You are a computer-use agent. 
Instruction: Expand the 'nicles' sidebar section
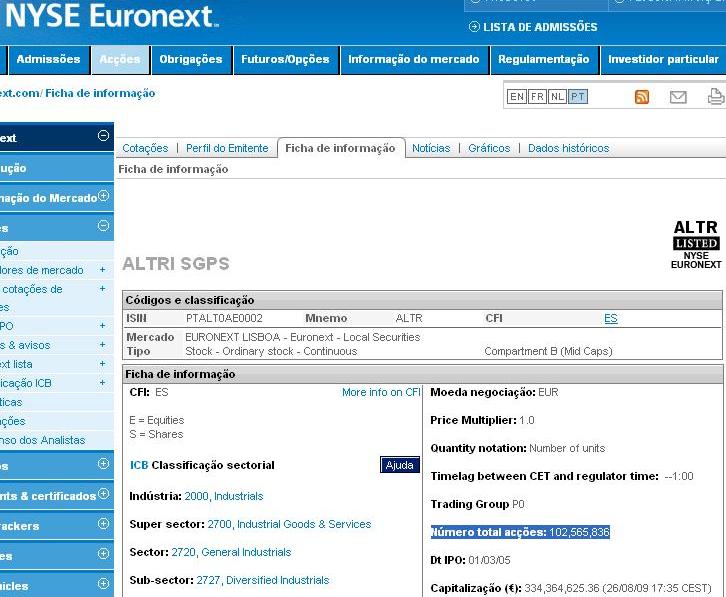click(103, 584)
